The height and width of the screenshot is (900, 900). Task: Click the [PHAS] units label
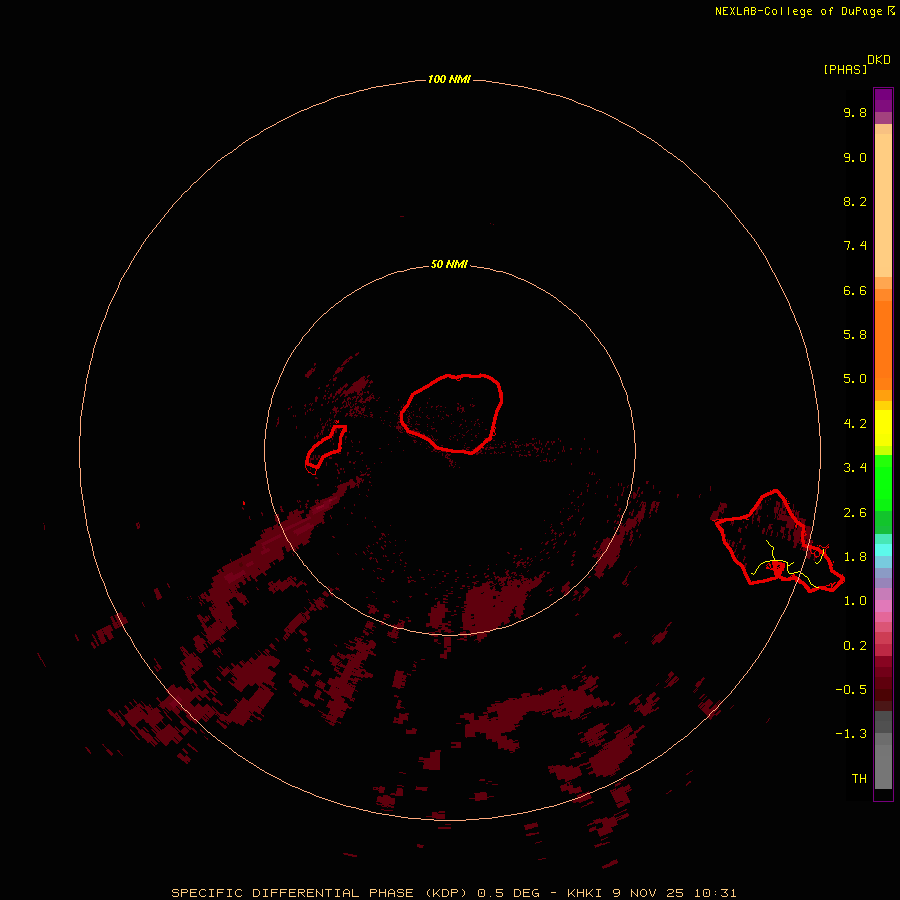click(845, 69)
